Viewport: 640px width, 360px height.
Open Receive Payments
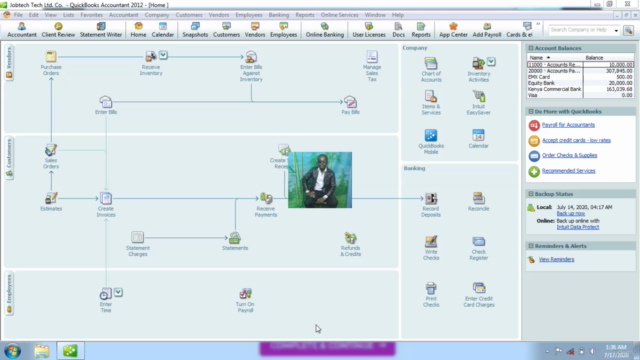266,198
